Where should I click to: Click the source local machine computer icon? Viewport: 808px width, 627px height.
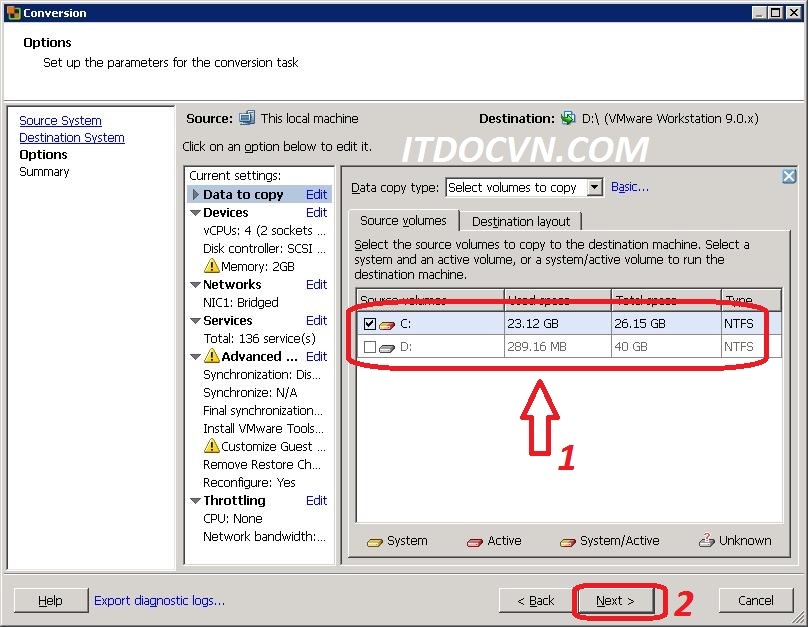pos(247,118)
